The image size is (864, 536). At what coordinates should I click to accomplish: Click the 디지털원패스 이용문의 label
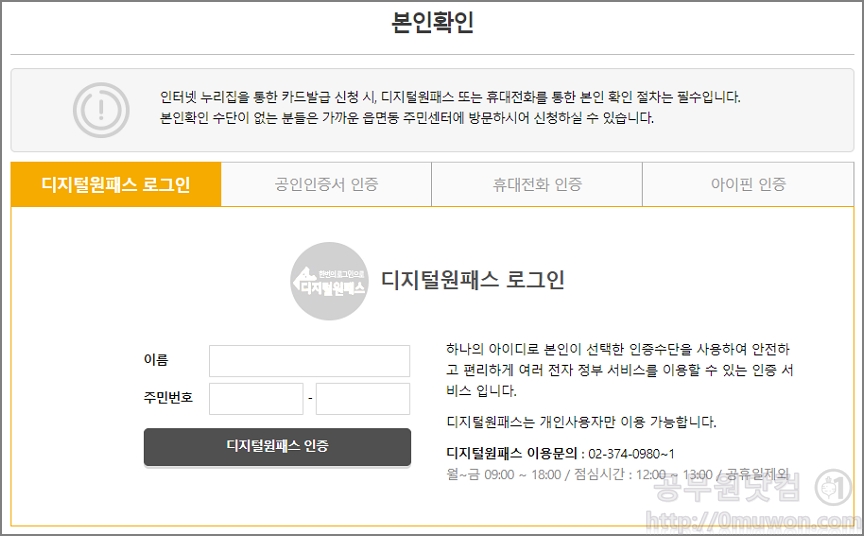(x=511, y=453)
